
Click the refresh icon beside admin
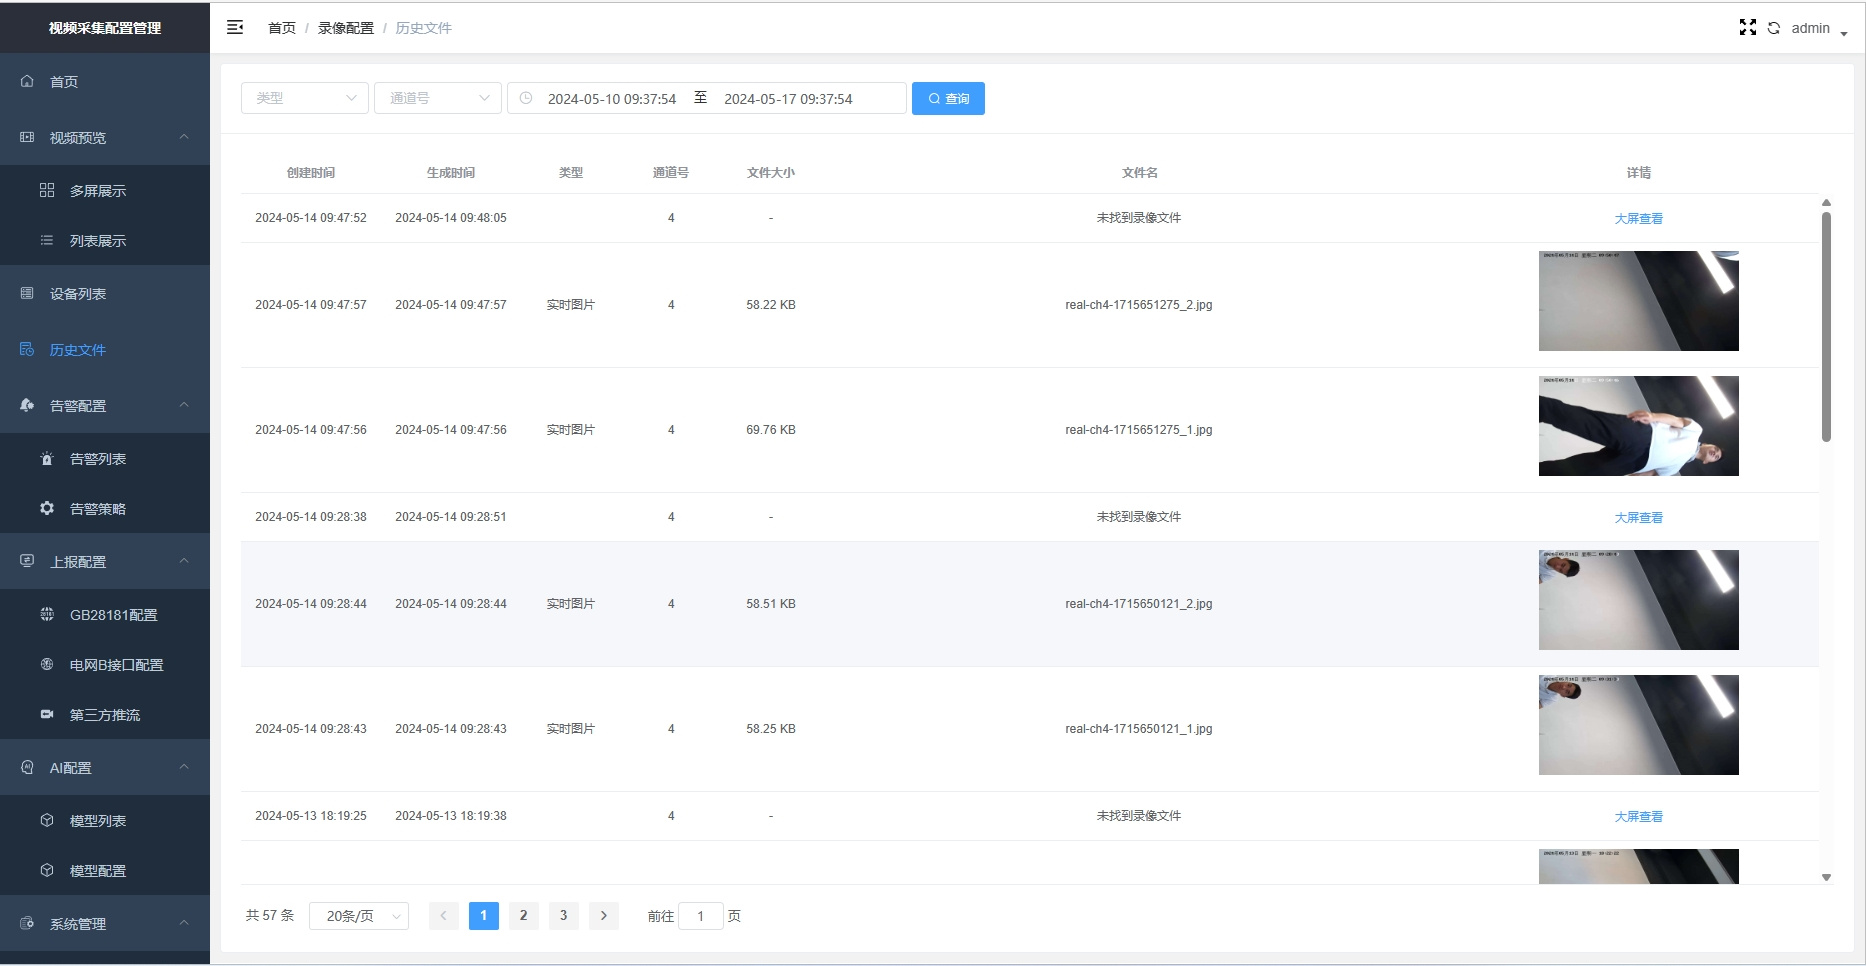1773,28
